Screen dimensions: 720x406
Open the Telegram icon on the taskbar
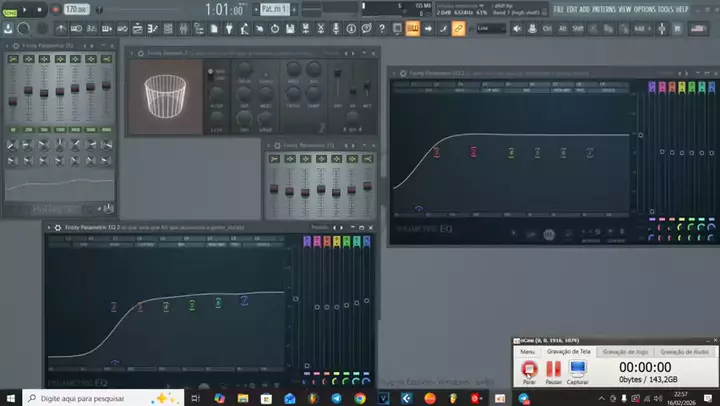335,397
